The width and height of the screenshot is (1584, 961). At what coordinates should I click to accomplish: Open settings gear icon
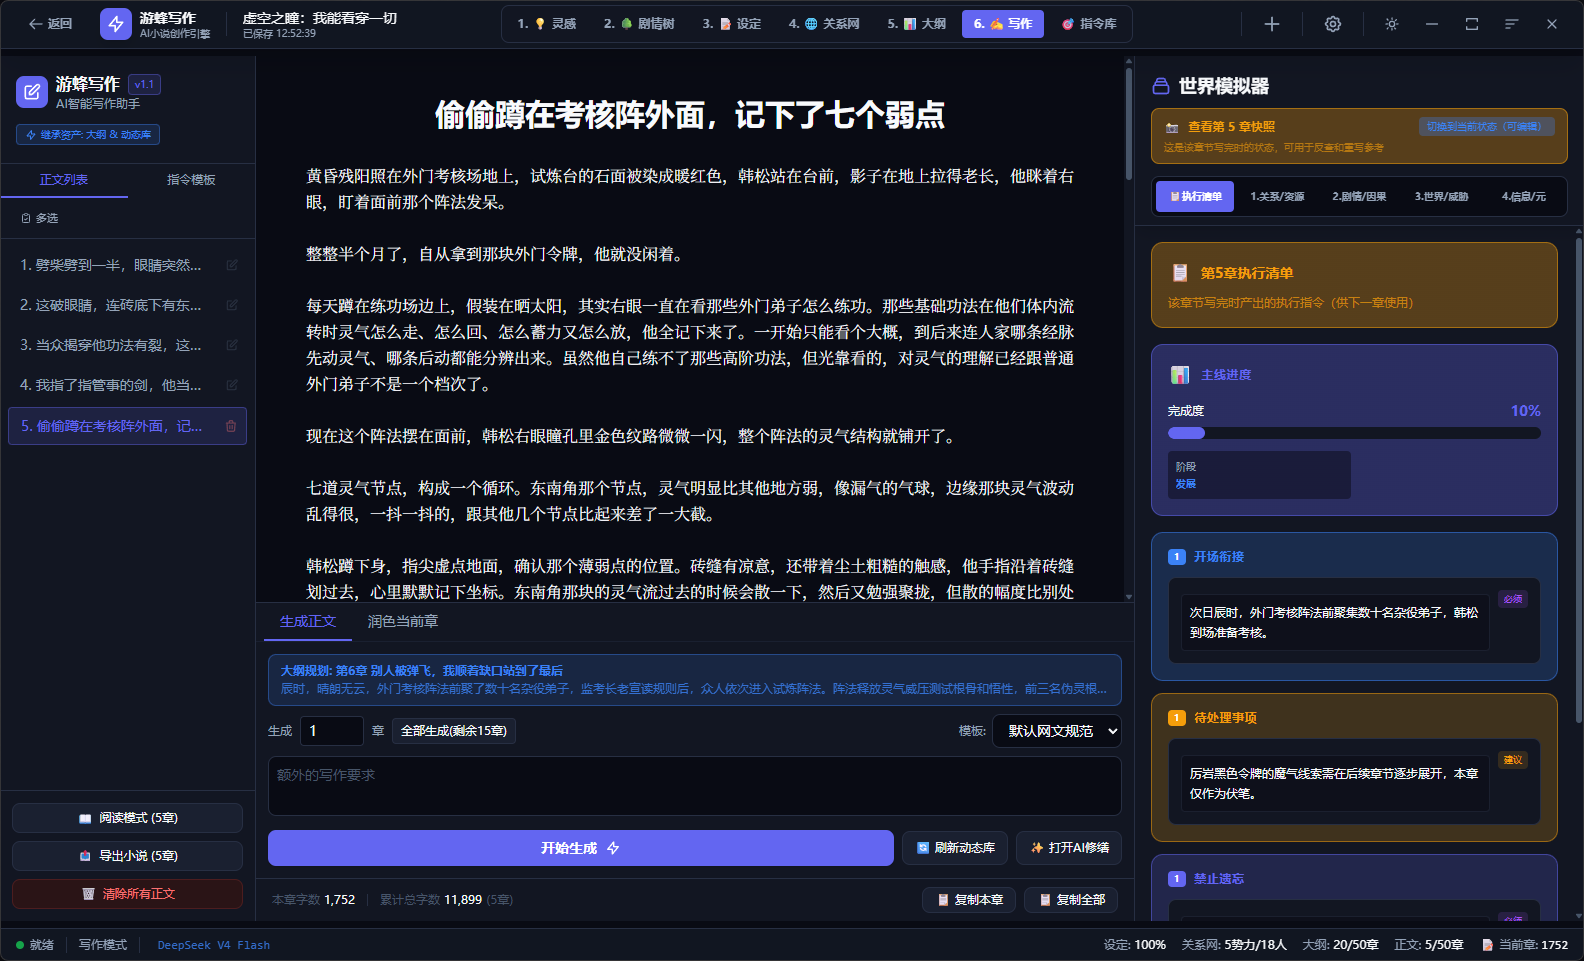(1333, 24)
